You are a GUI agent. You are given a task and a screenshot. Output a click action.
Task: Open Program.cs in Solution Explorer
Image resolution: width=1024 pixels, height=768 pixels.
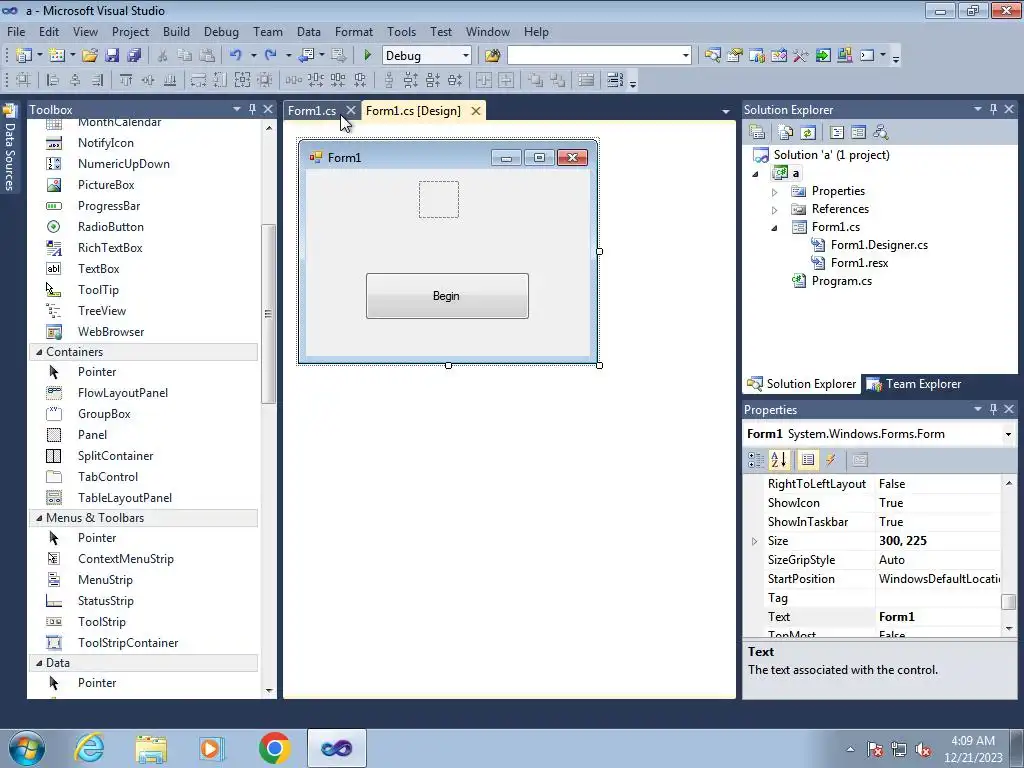pos(841,281)
